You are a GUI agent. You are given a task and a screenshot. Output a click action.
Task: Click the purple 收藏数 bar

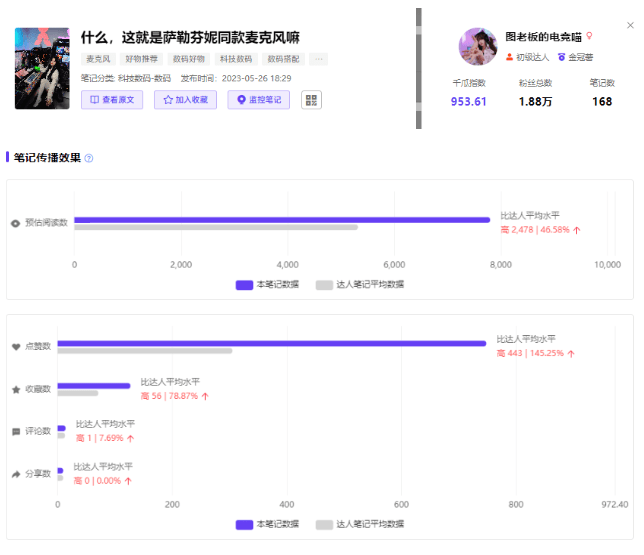(94, 386)
